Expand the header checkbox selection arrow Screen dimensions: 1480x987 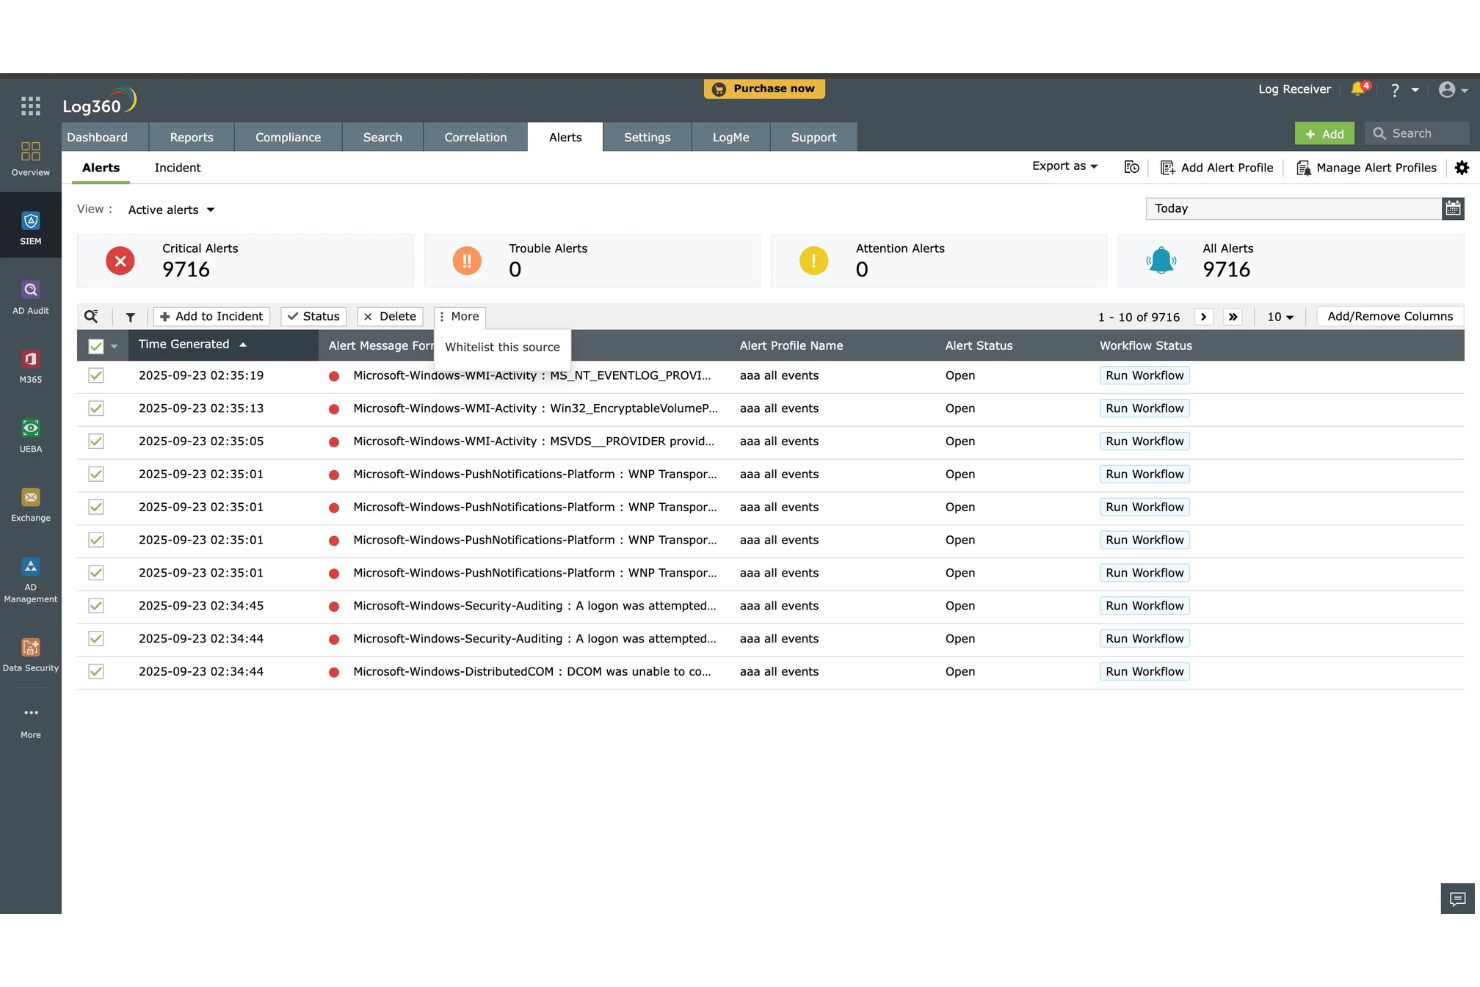pyautogui.click(x=114, y=346)
